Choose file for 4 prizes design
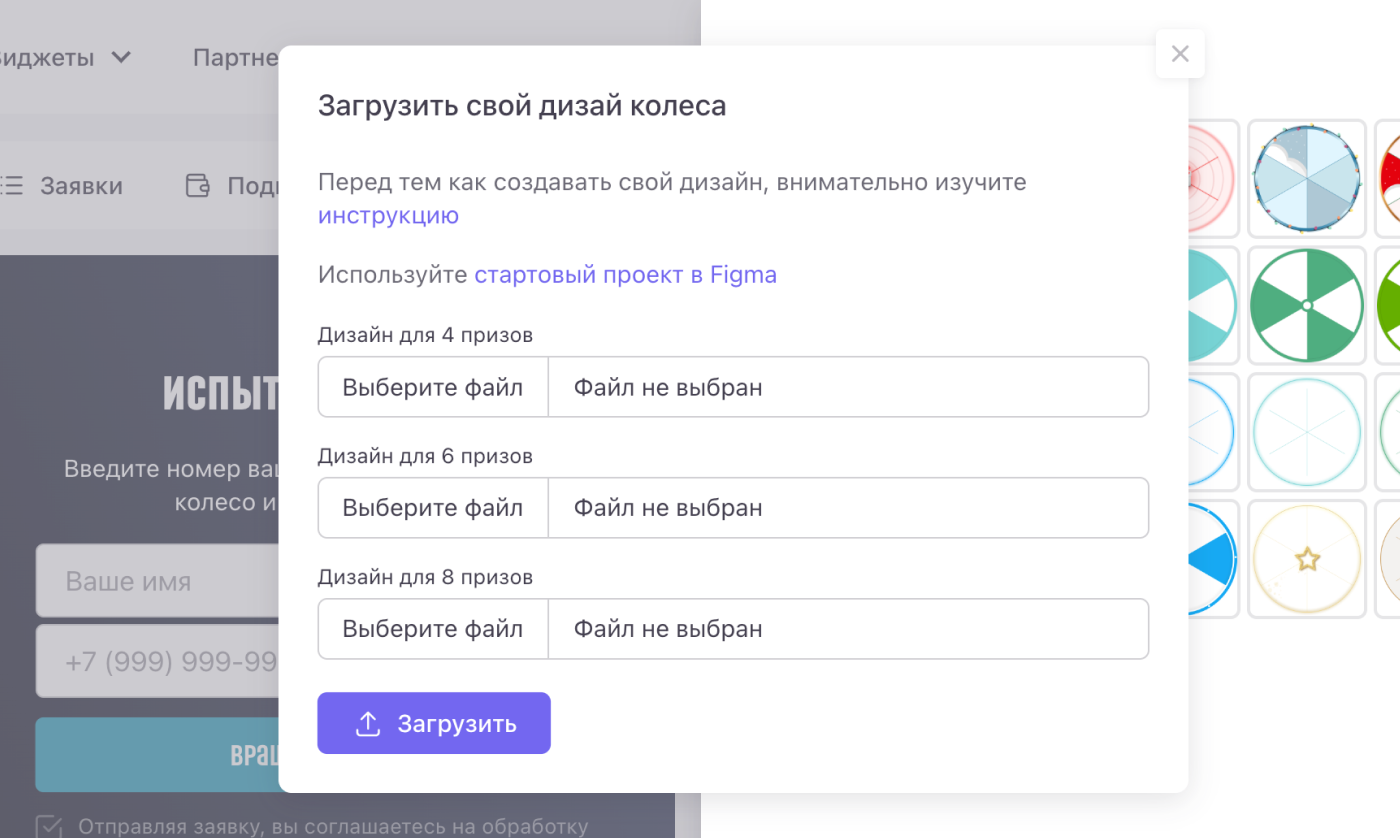The height and width of the screenshot is (838, 1400). [432, 387]
